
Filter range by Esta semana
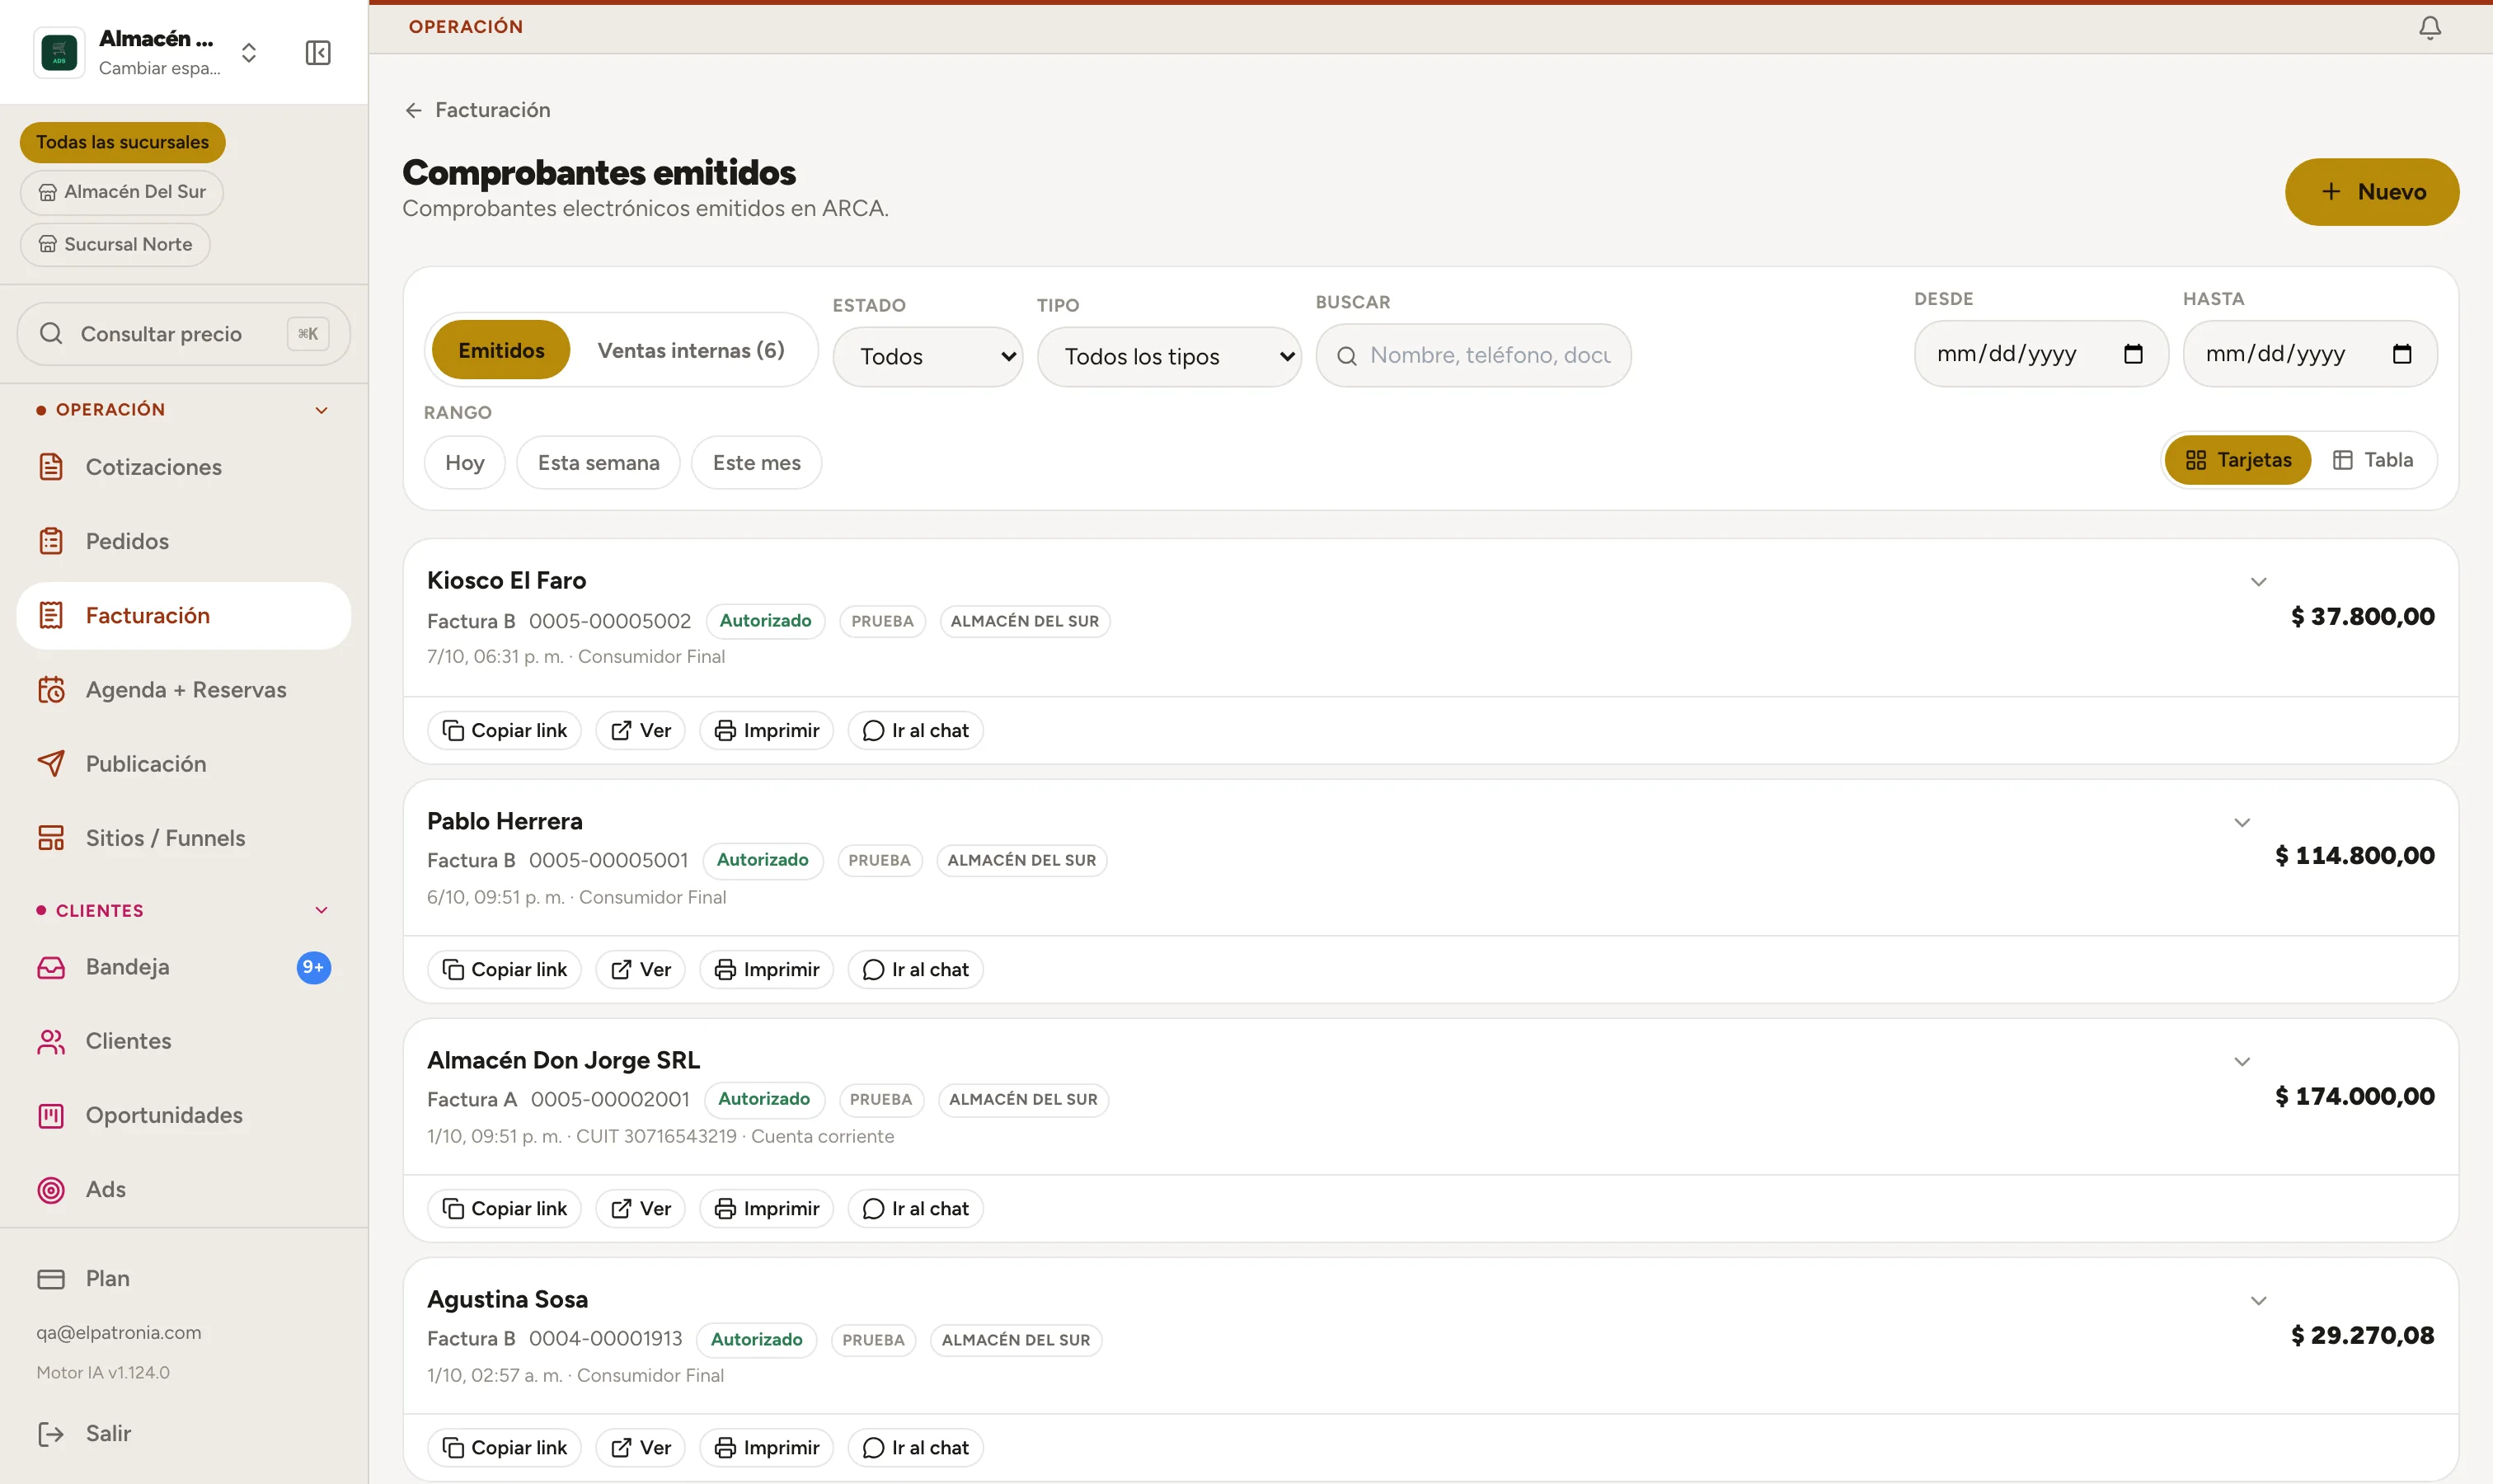pos(598,462)
